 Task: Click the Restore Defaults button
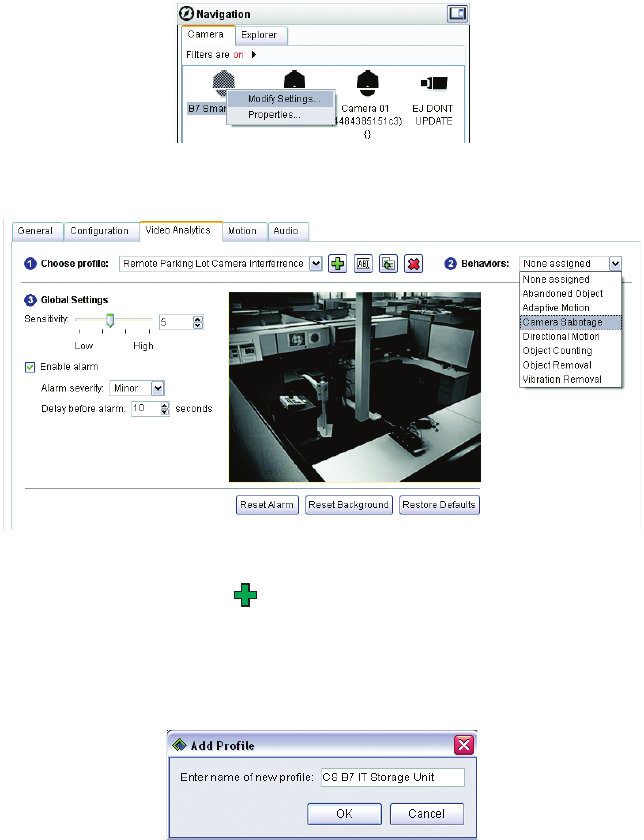coord(439,505)
